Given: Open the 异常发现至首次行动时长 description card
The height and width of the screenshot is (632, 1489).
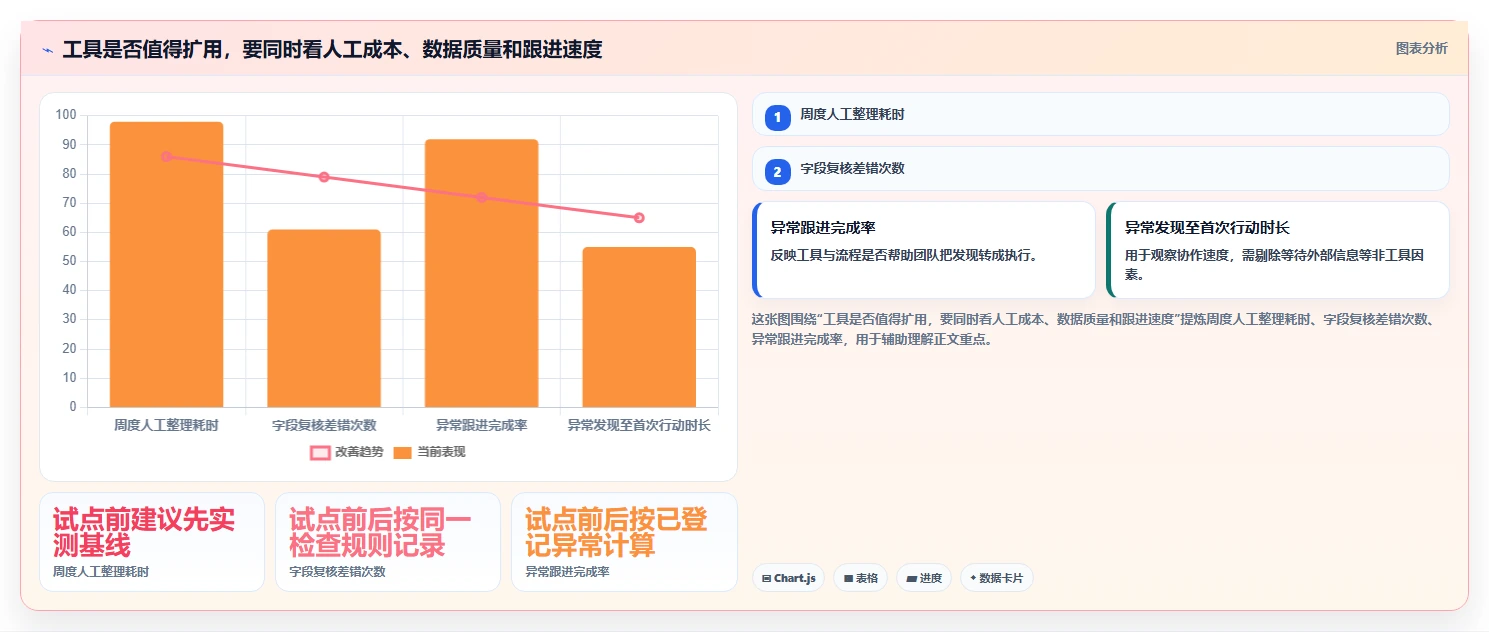Looking at the screenshot, I should coord(1278,250).
